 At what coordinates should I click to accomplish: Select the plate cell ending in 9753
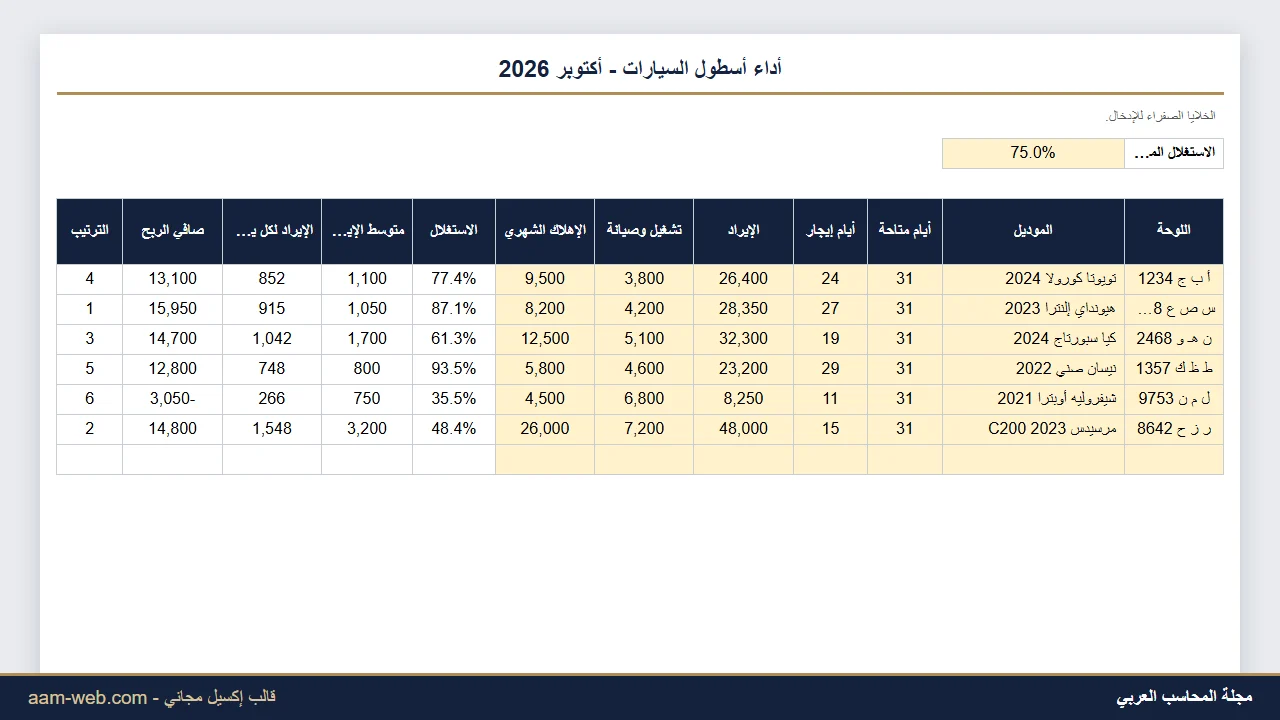click(x=1173, y=399)
